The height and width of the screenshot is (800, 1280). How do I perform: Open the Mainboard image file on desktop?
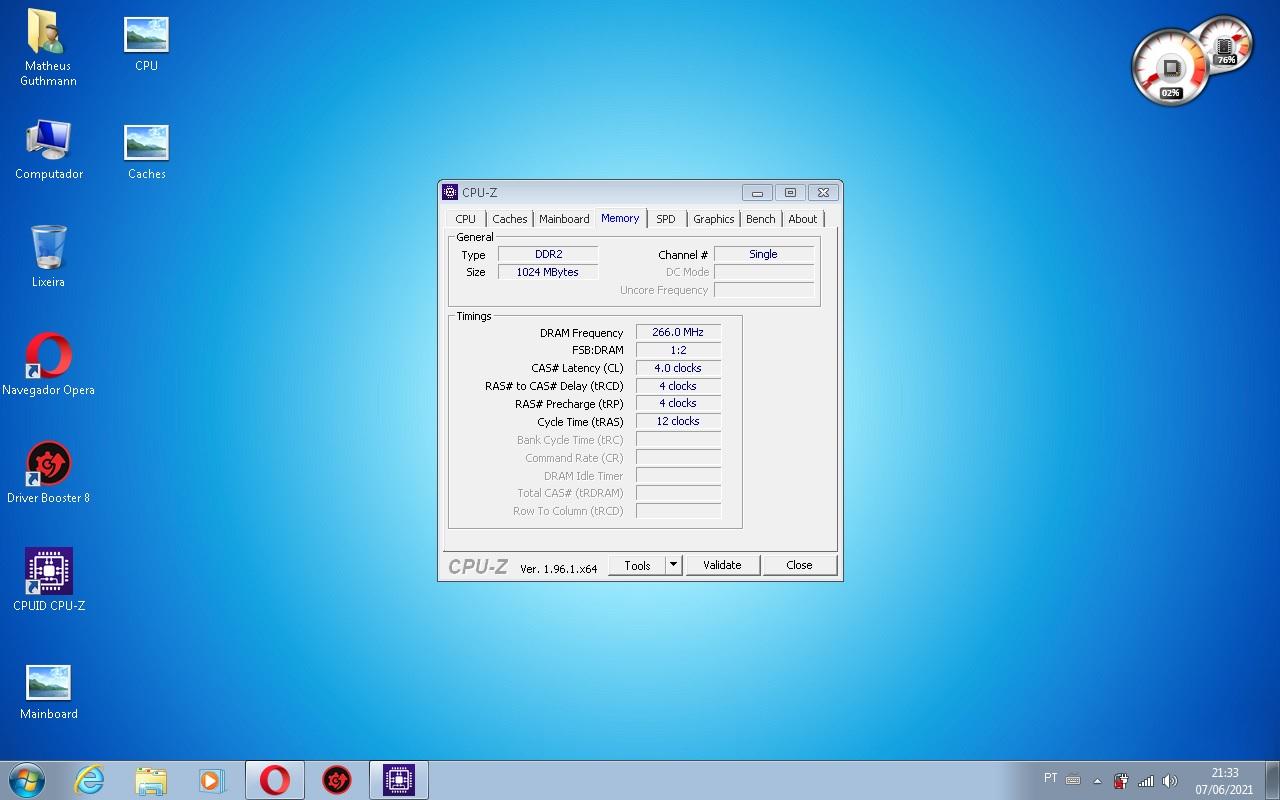[x=48, y=692]
